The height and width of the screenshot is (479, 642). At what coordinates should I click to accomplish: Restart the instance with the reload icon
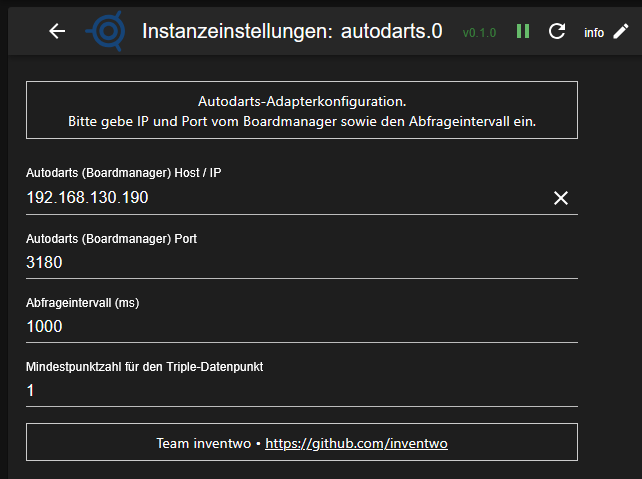557,31
